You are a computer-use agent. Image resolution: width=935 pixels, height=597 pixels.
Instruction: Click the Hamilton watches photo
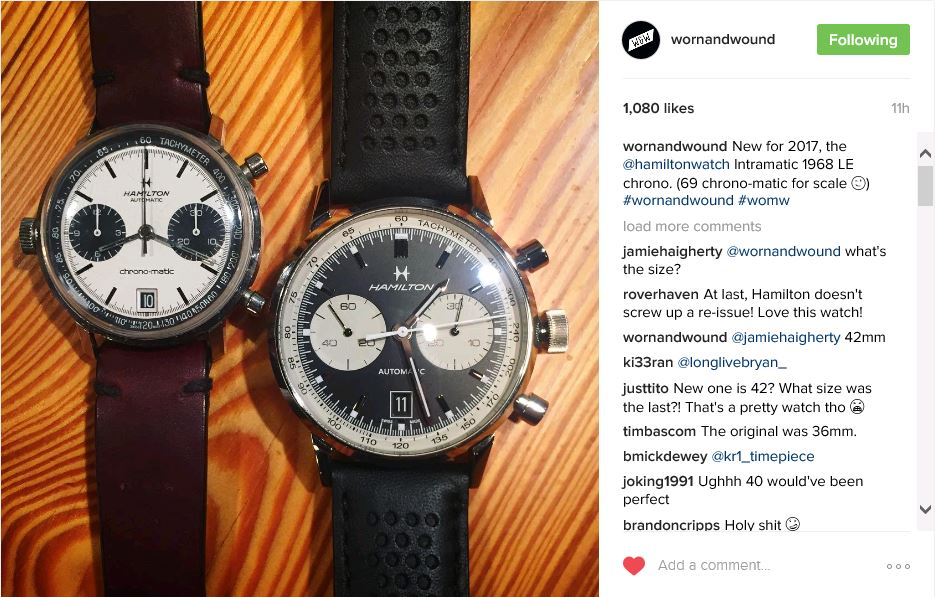pyautogui.click(x=300, y=298)
